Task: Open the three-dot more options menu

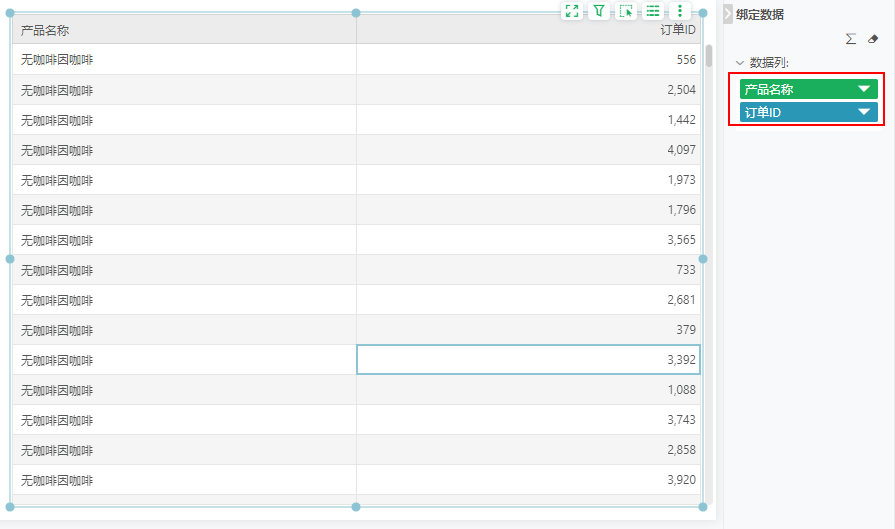Action: [x=680, y=11]
